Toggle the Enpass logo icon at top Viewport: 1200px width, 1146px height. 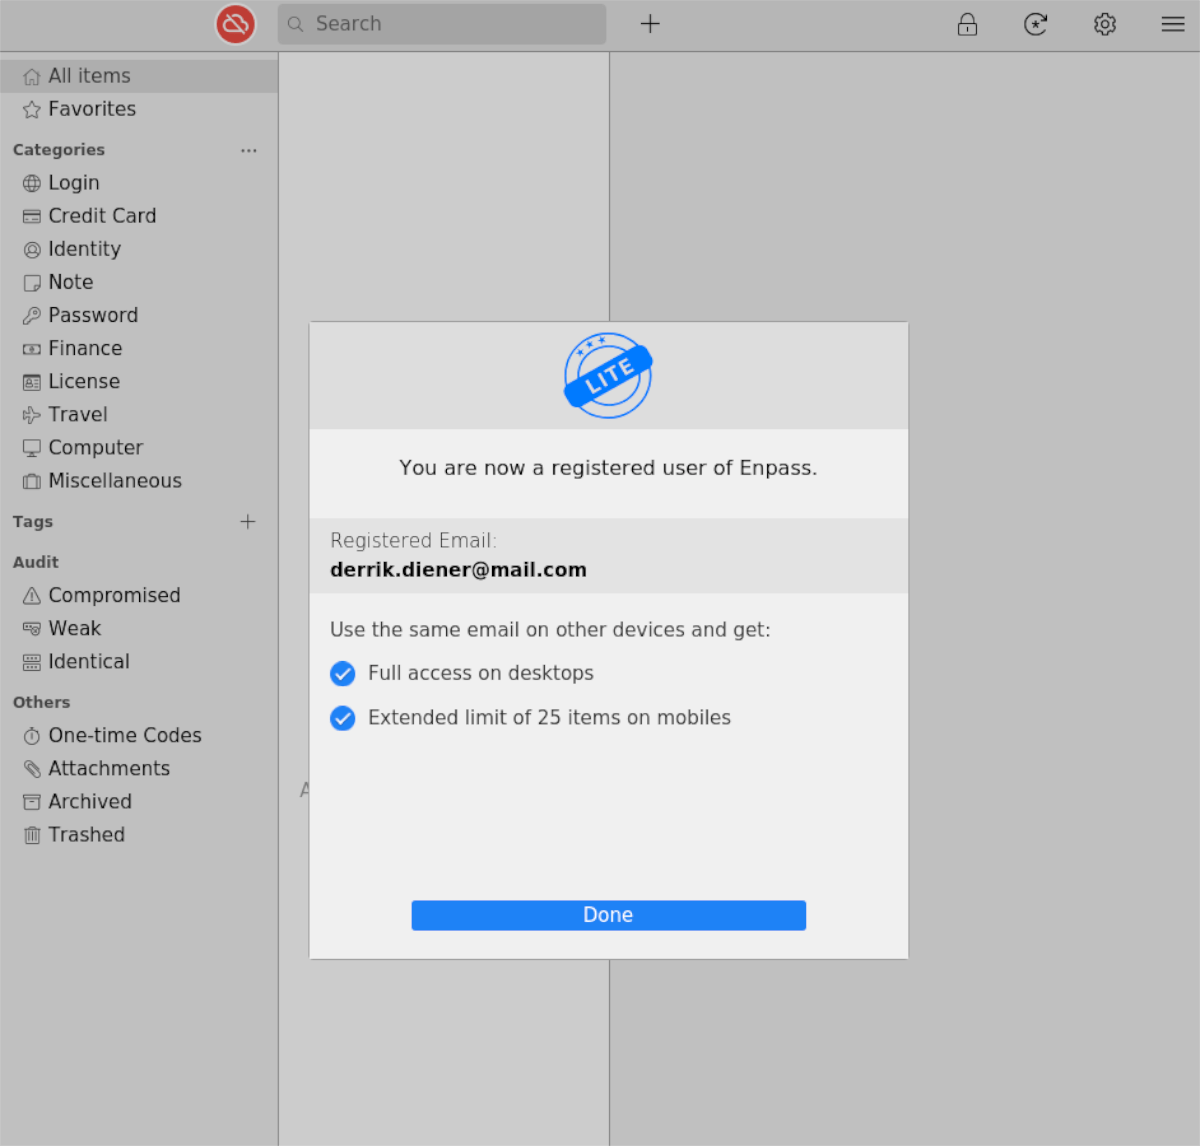[235, 24]
